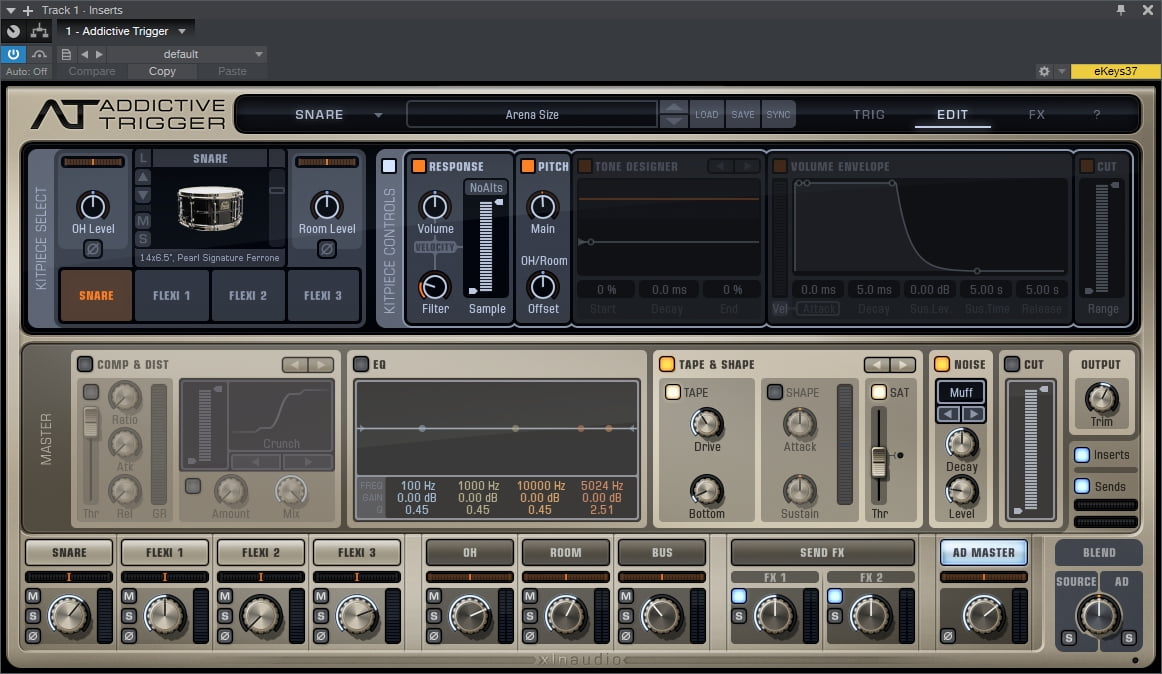Solo the ROOM mixer channel
Screen dimensions: 1162x674
point(530,615)
